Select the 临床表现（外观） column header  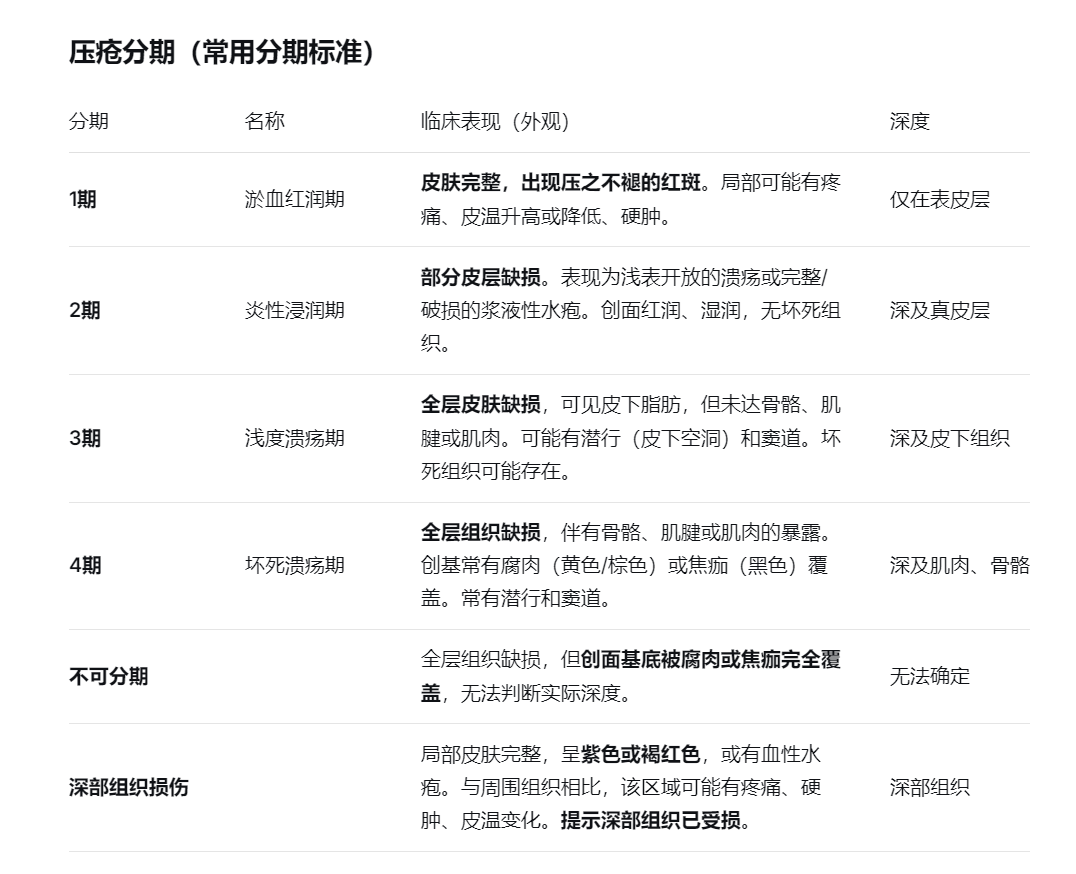coord(495,121)
